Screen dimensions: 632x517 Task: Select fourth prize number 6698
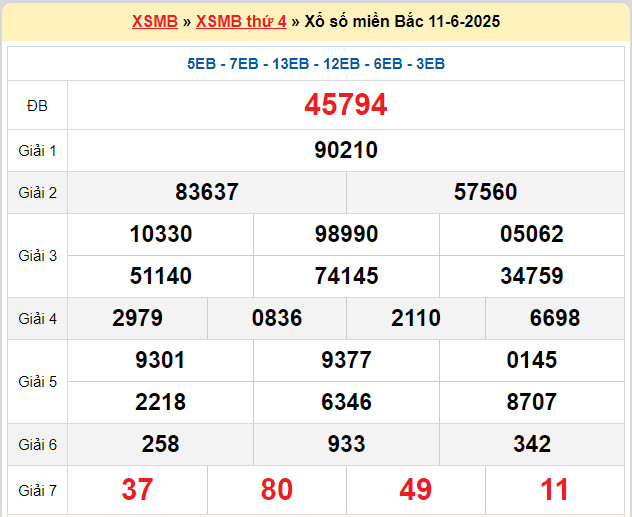tap(555, 318)
